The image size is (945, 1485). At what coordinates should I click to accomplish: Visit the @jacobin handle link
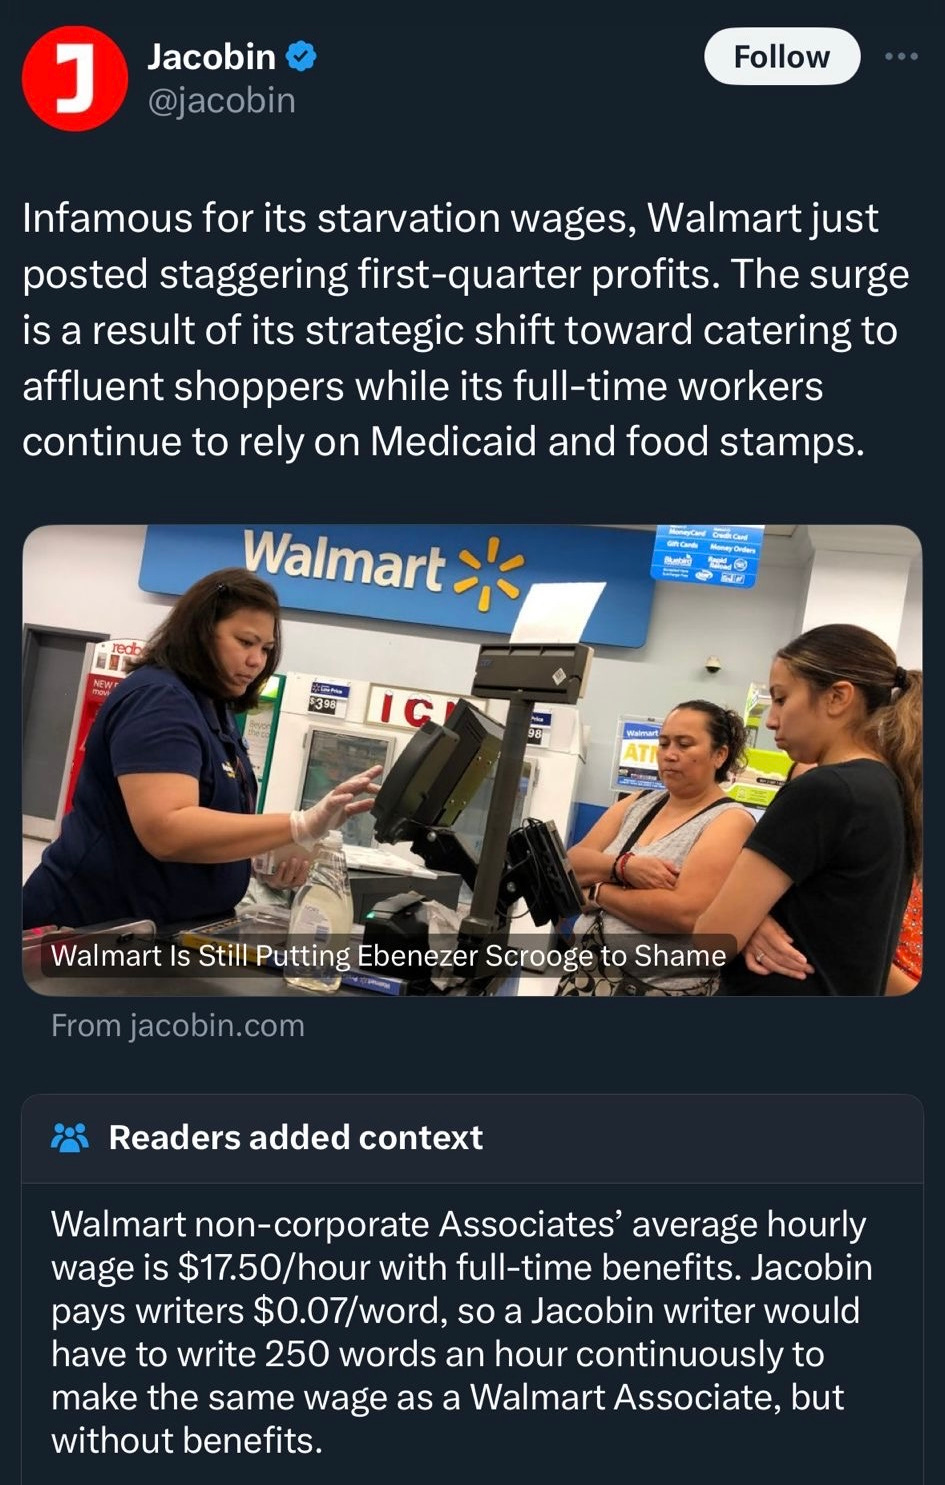222,101
